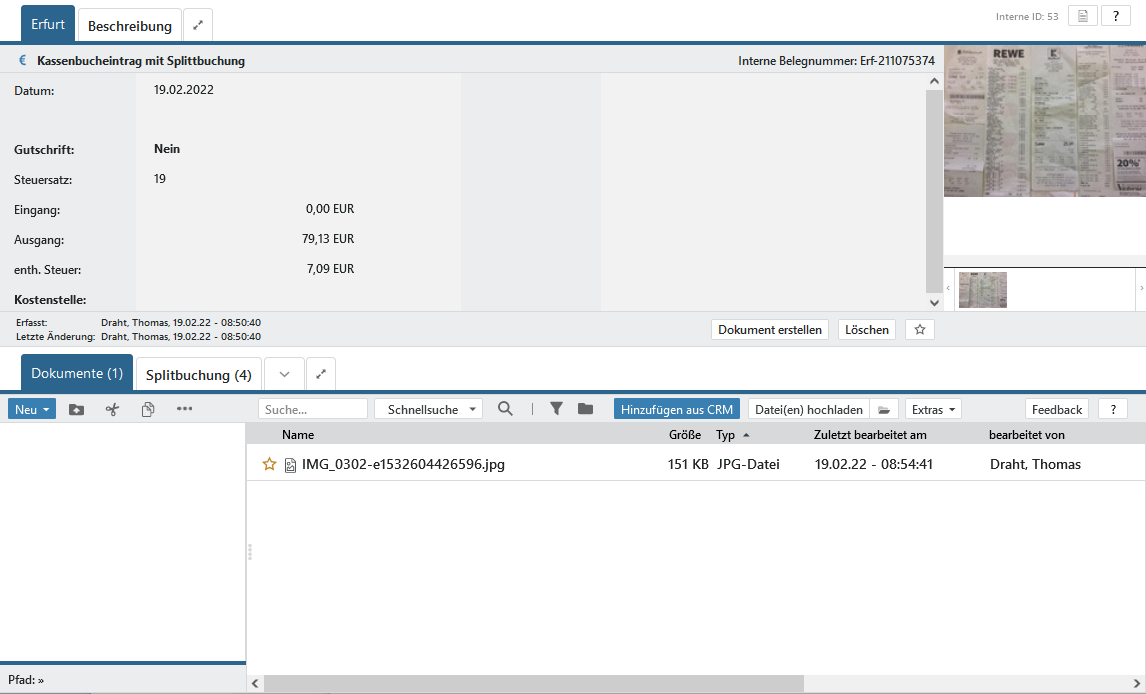Expand the upper panel with arrows icon
The image size is (1146, 694).
(198, 25)
